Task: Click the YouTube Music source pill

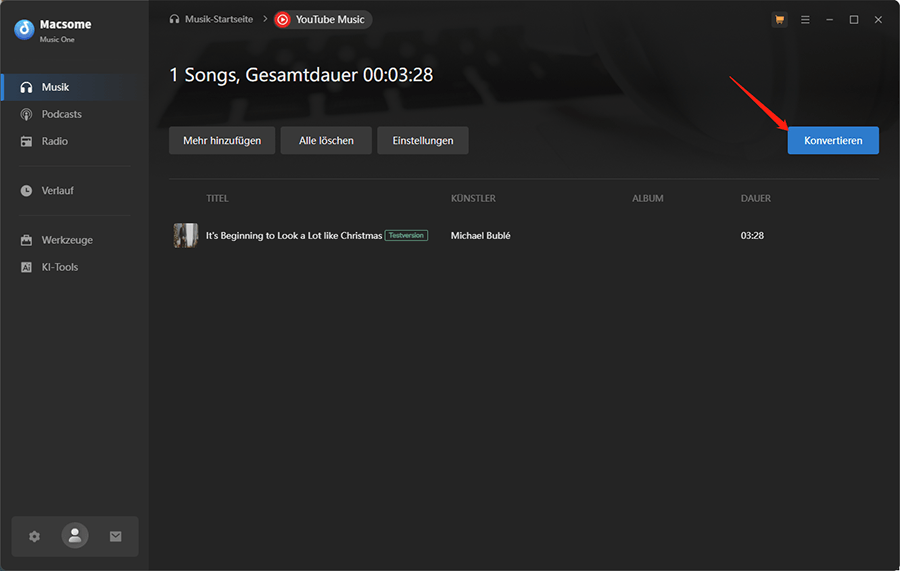Action: (323, 20)
